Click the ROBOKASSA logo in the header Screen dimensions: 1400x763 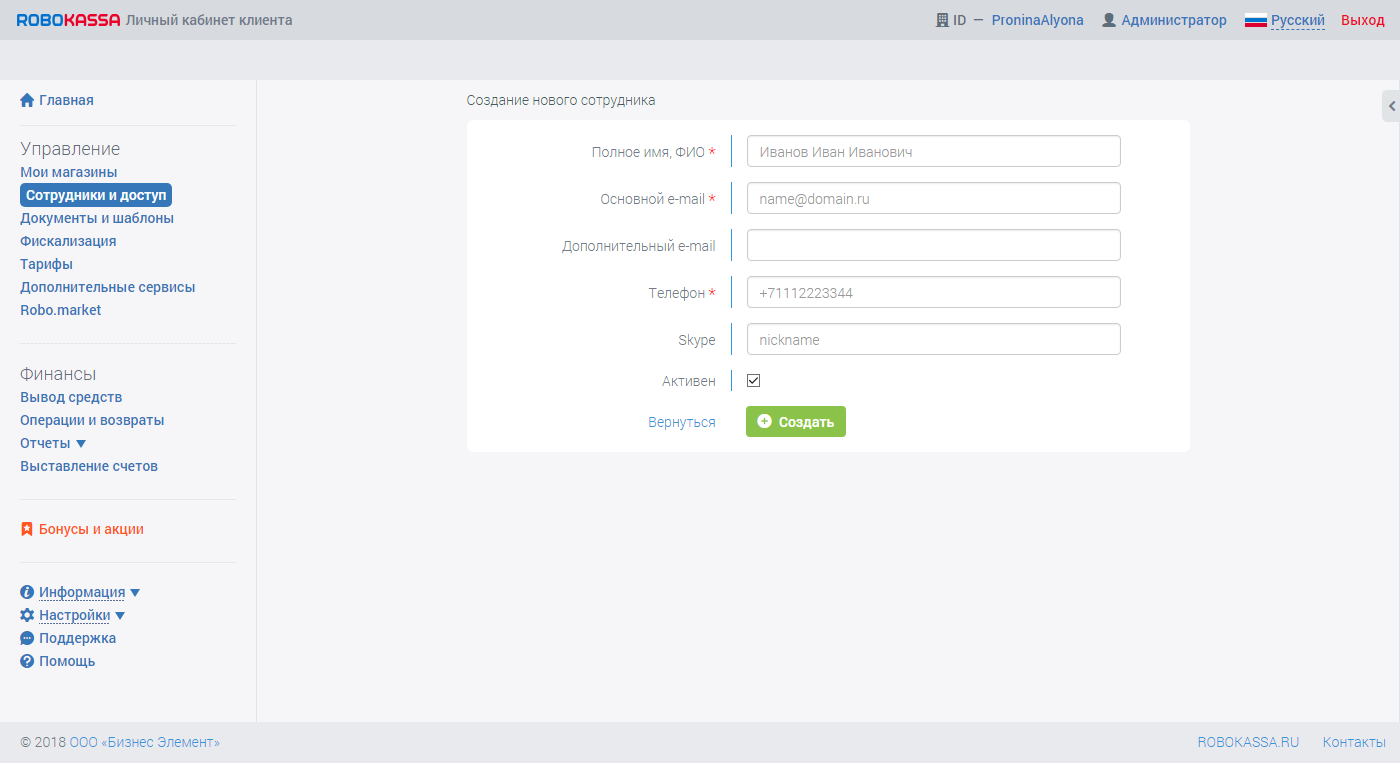[x=68, y=20]
